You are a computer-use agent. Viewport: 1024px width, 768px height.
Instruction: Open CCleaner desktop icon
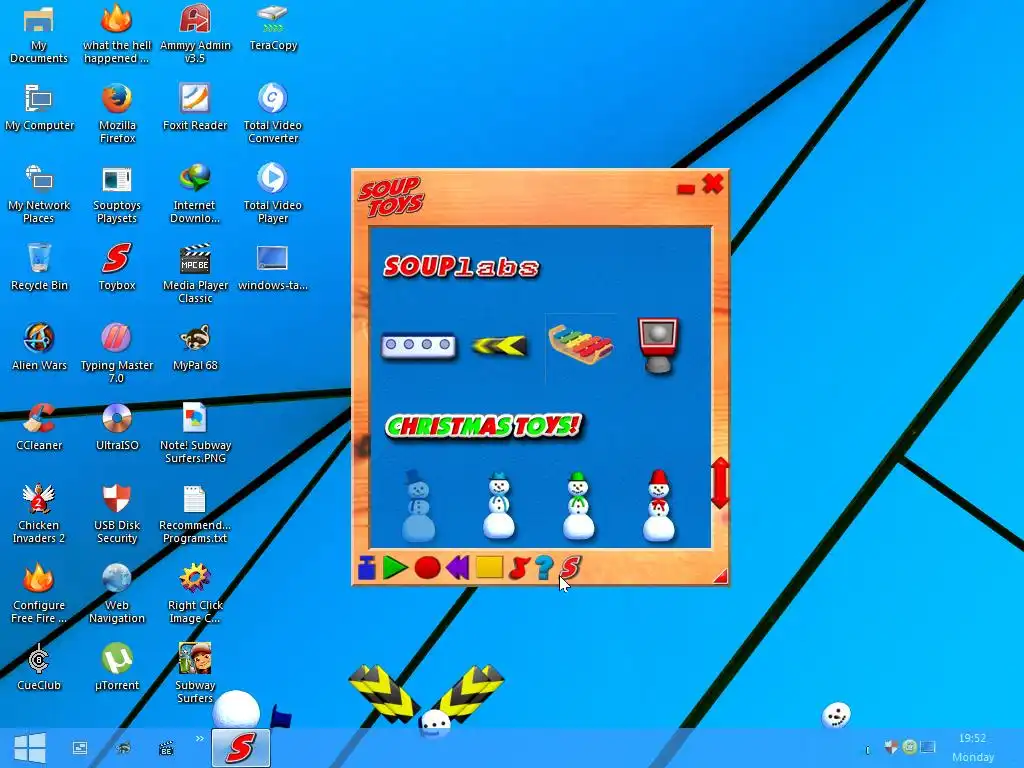(39, 426)
